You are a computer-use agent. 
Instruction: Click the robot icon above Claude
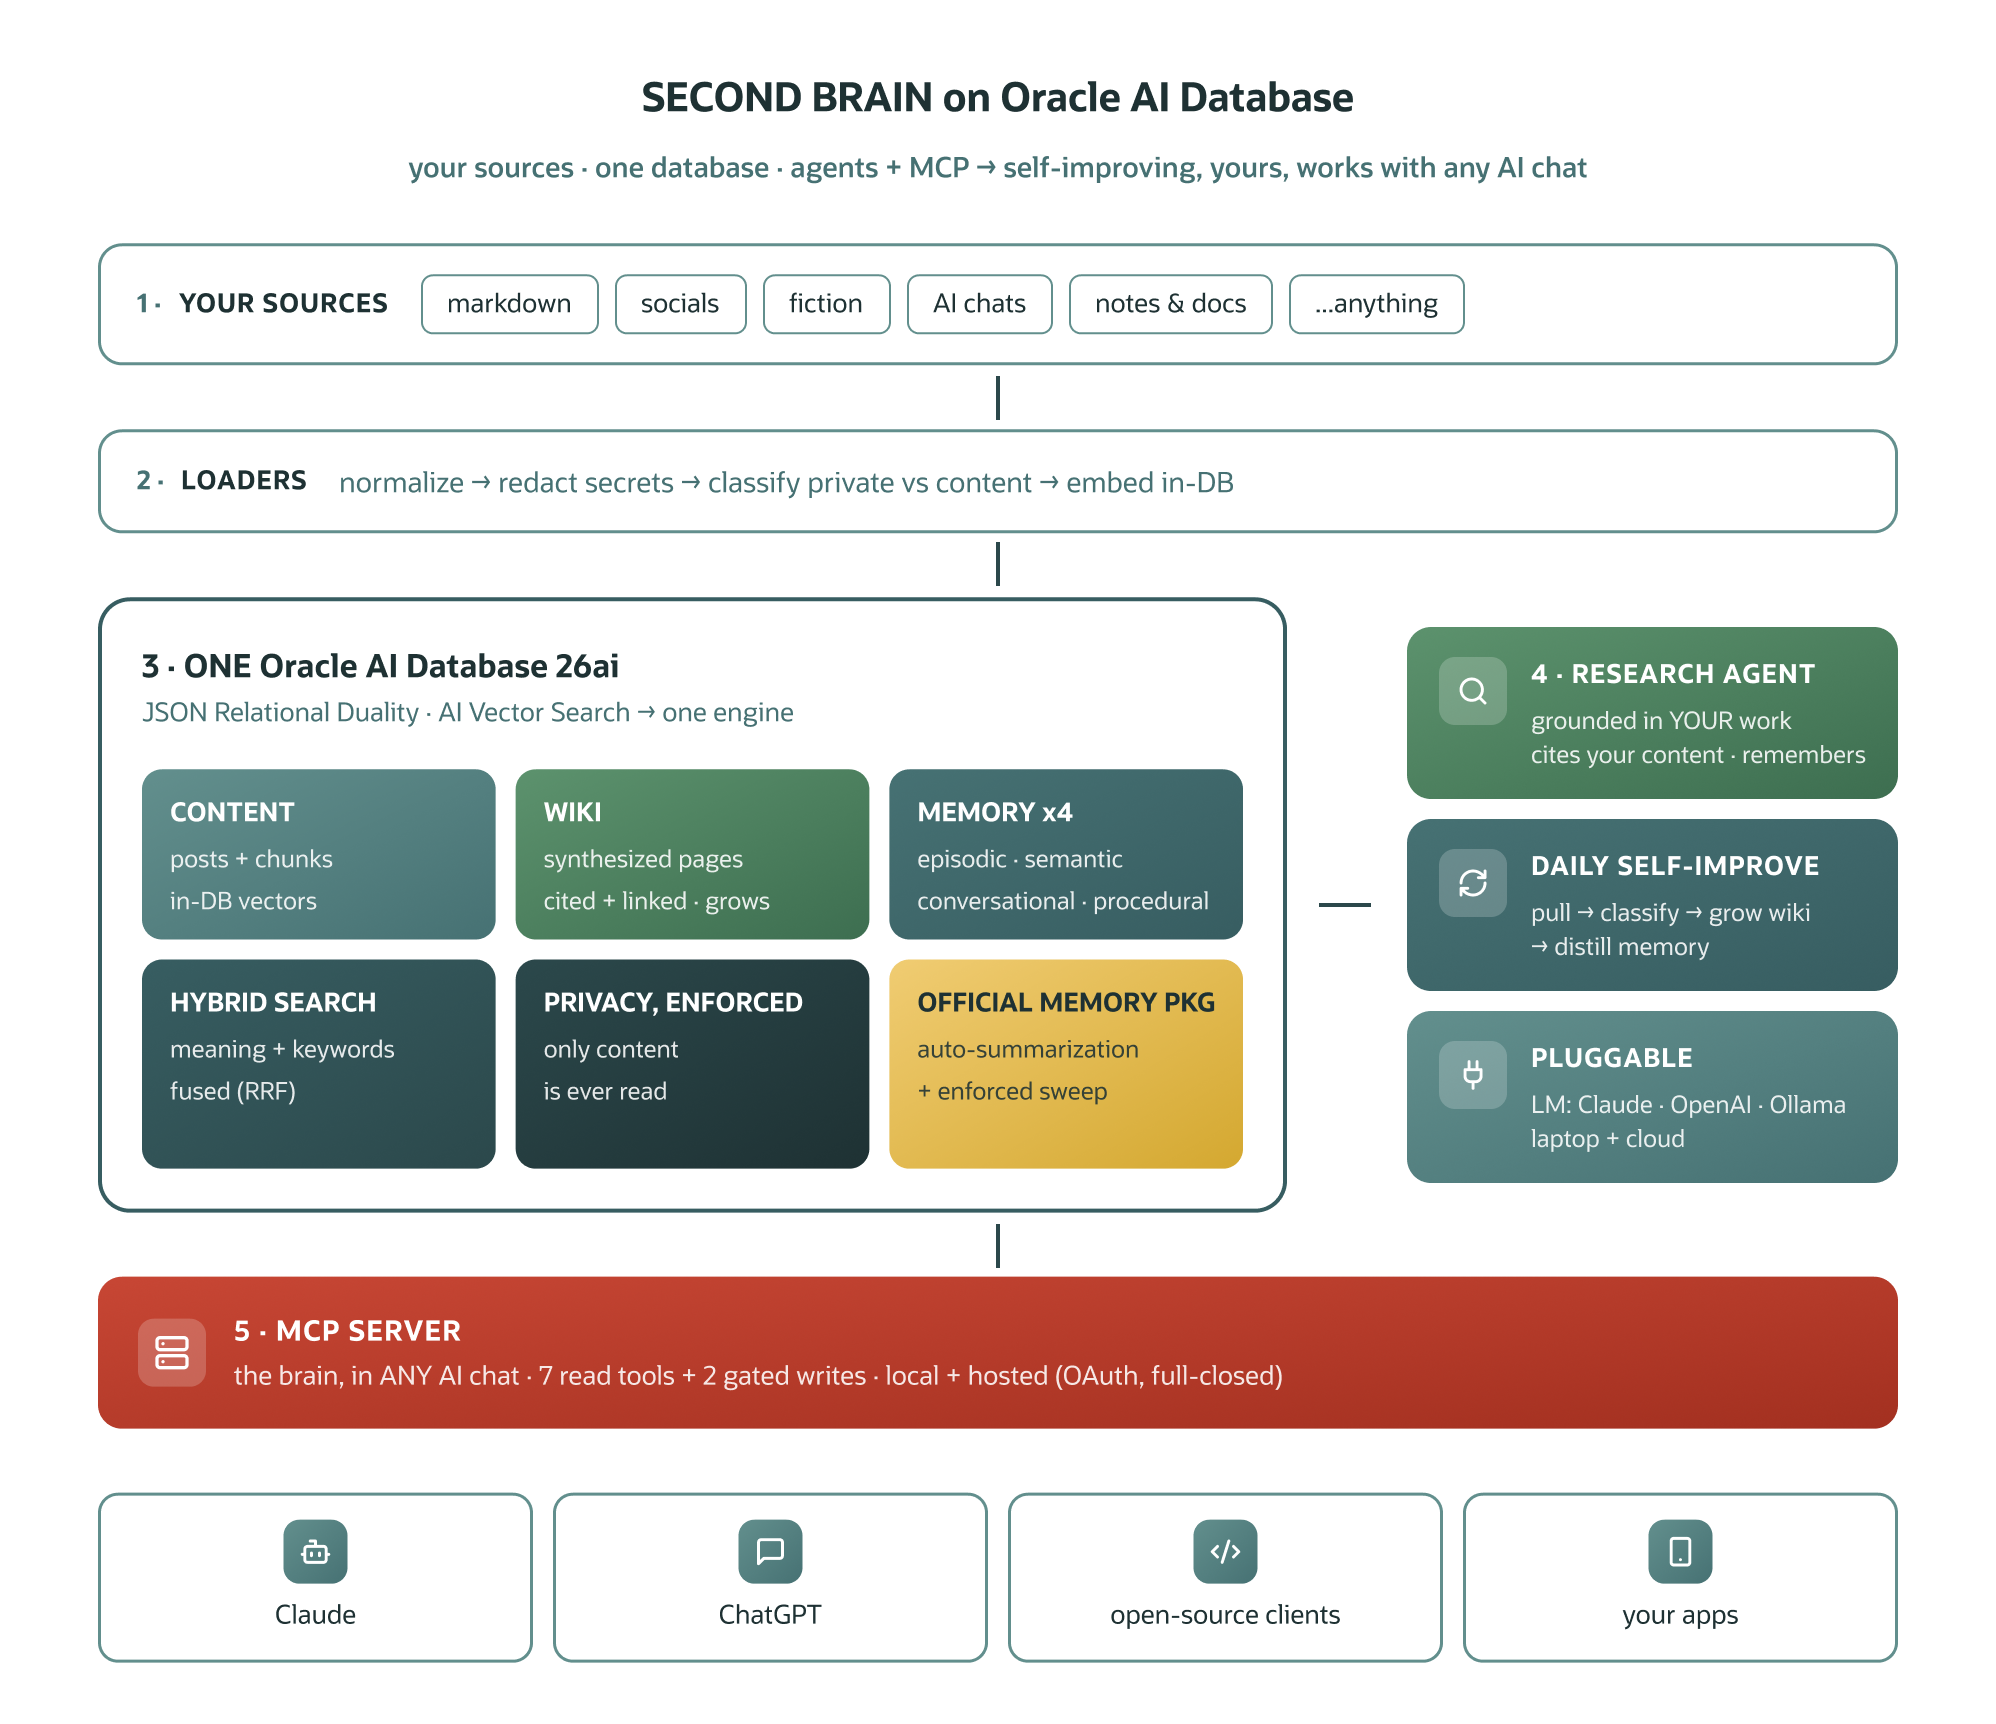[x=315, y=1552]
